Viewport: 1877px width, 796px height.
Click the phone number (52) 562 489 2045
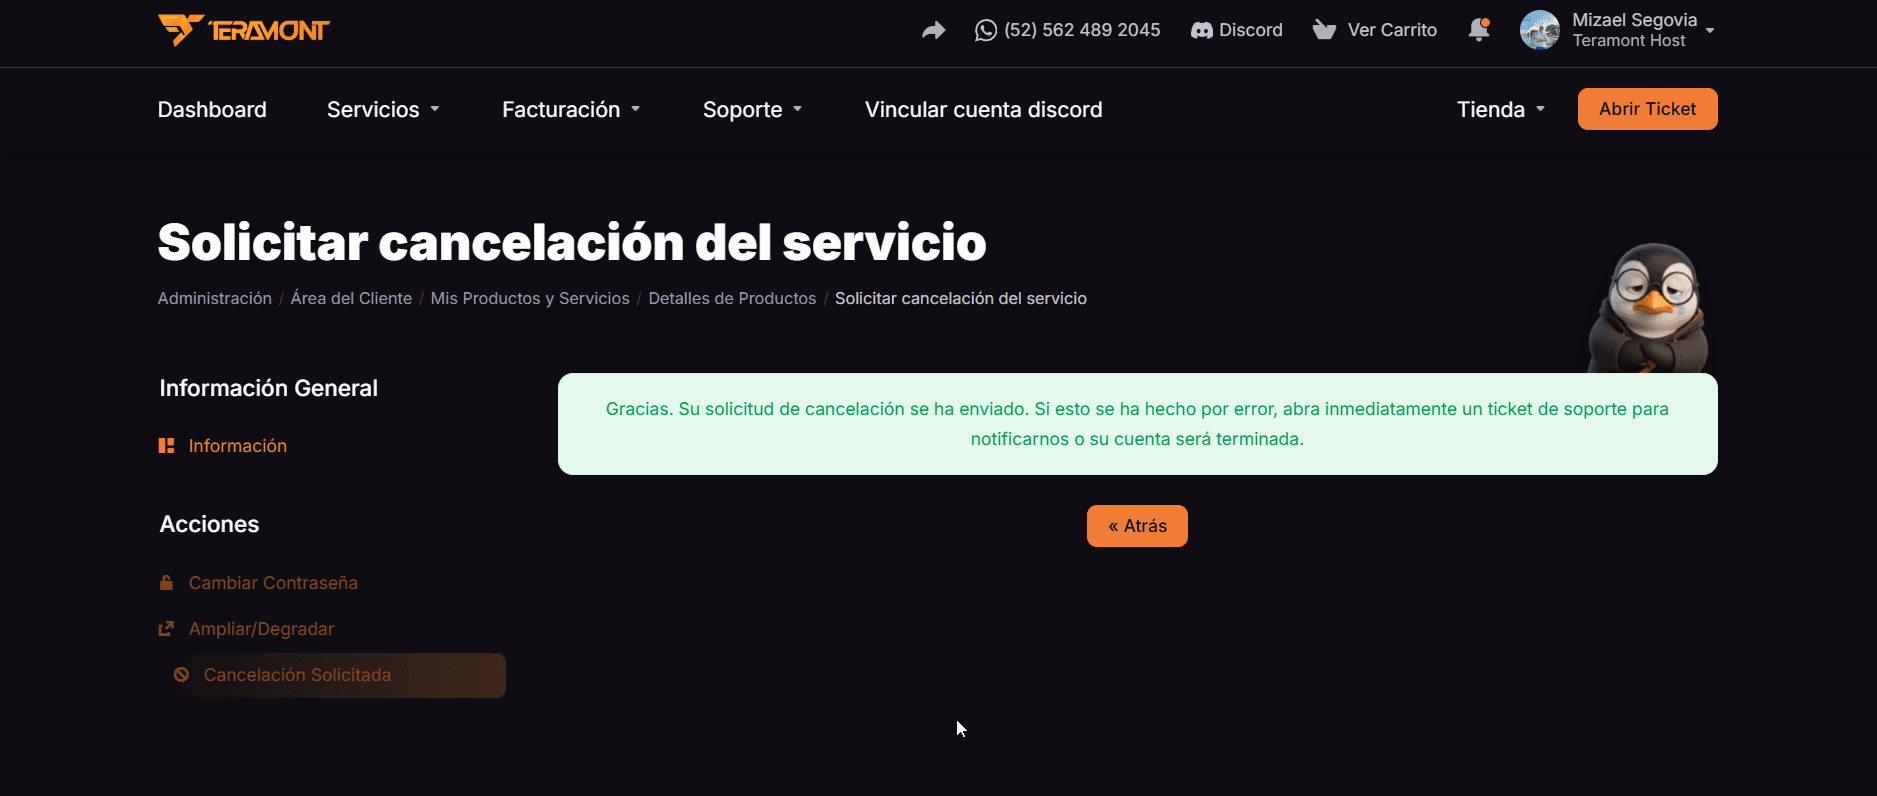coord(1082,30)
